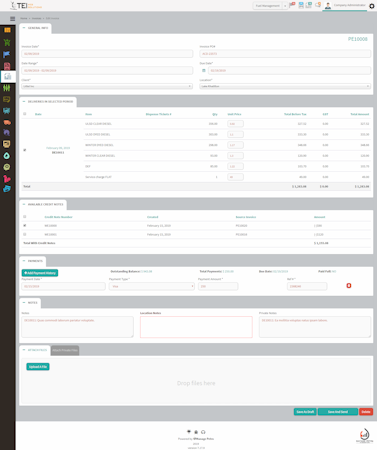Switch to the Attach Private Files tab

[65, 350]
